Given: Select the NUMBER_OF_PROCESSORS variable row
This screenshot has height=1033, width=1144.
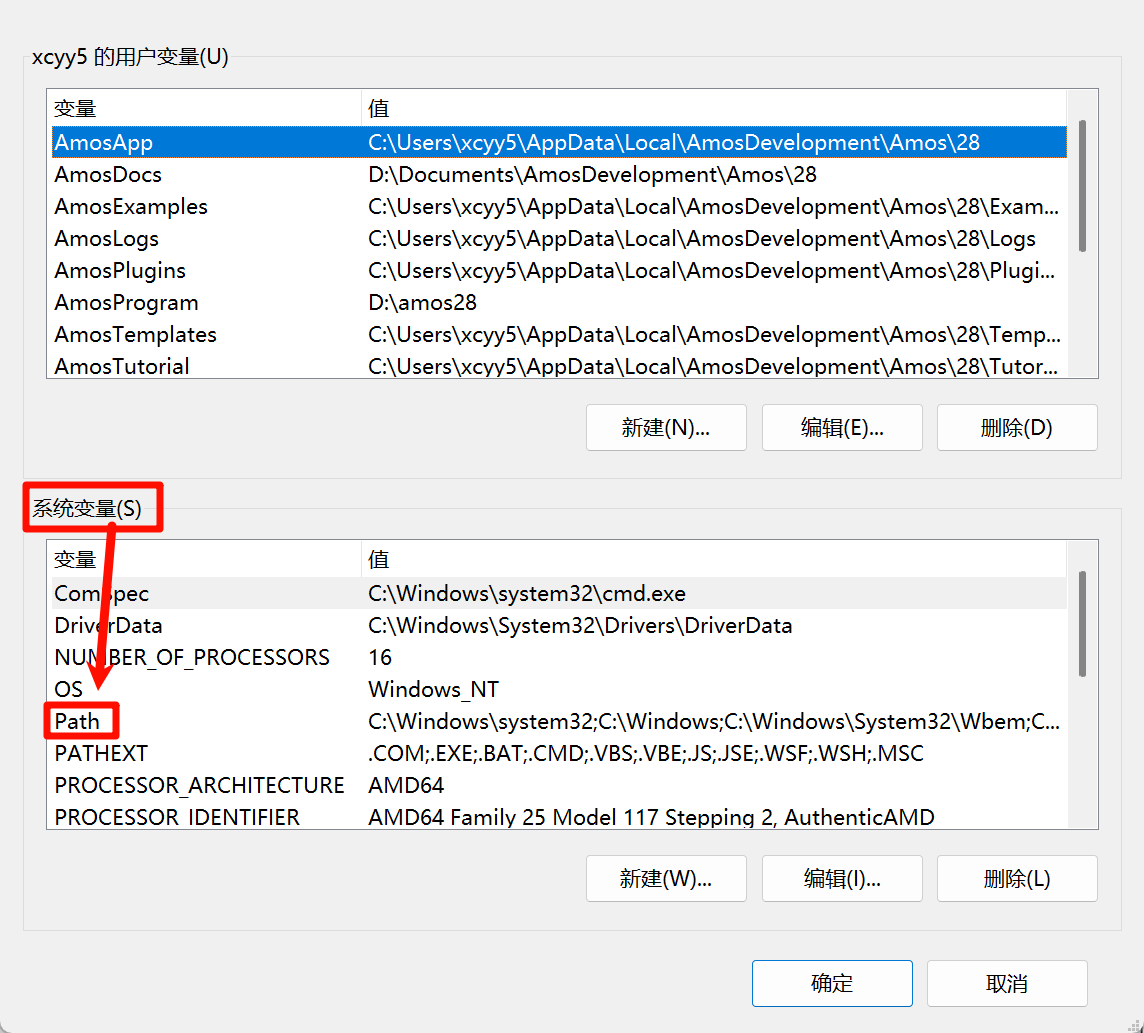Looking at the screenshot, I should click(192, 657).
